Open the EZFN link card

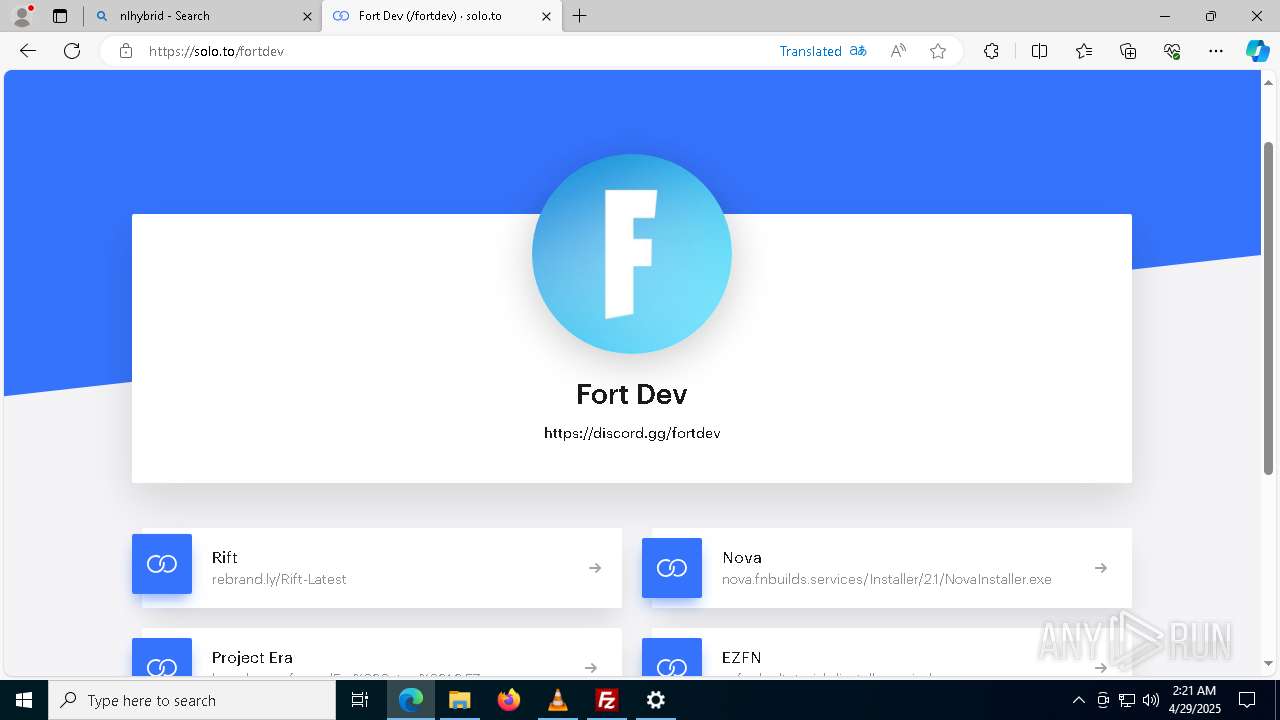coord(887,653)
